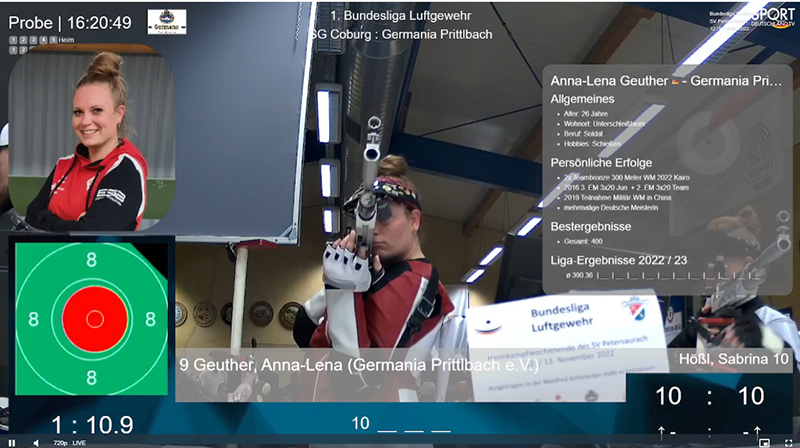Mute the stream with the speaker icon
The width and height of the screenshot is (800, 448).
click(x=36, y=443)
